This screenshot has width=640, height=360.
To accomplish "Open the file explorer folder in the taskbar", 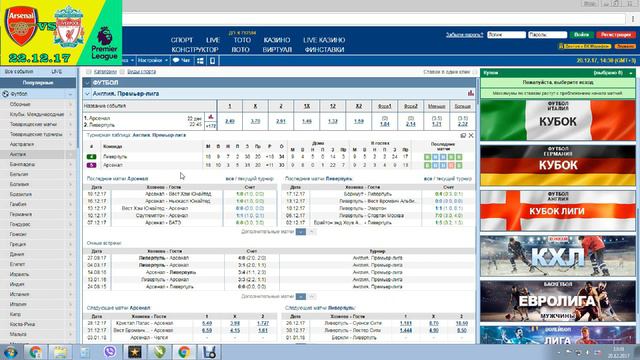I will pos(60,351).
